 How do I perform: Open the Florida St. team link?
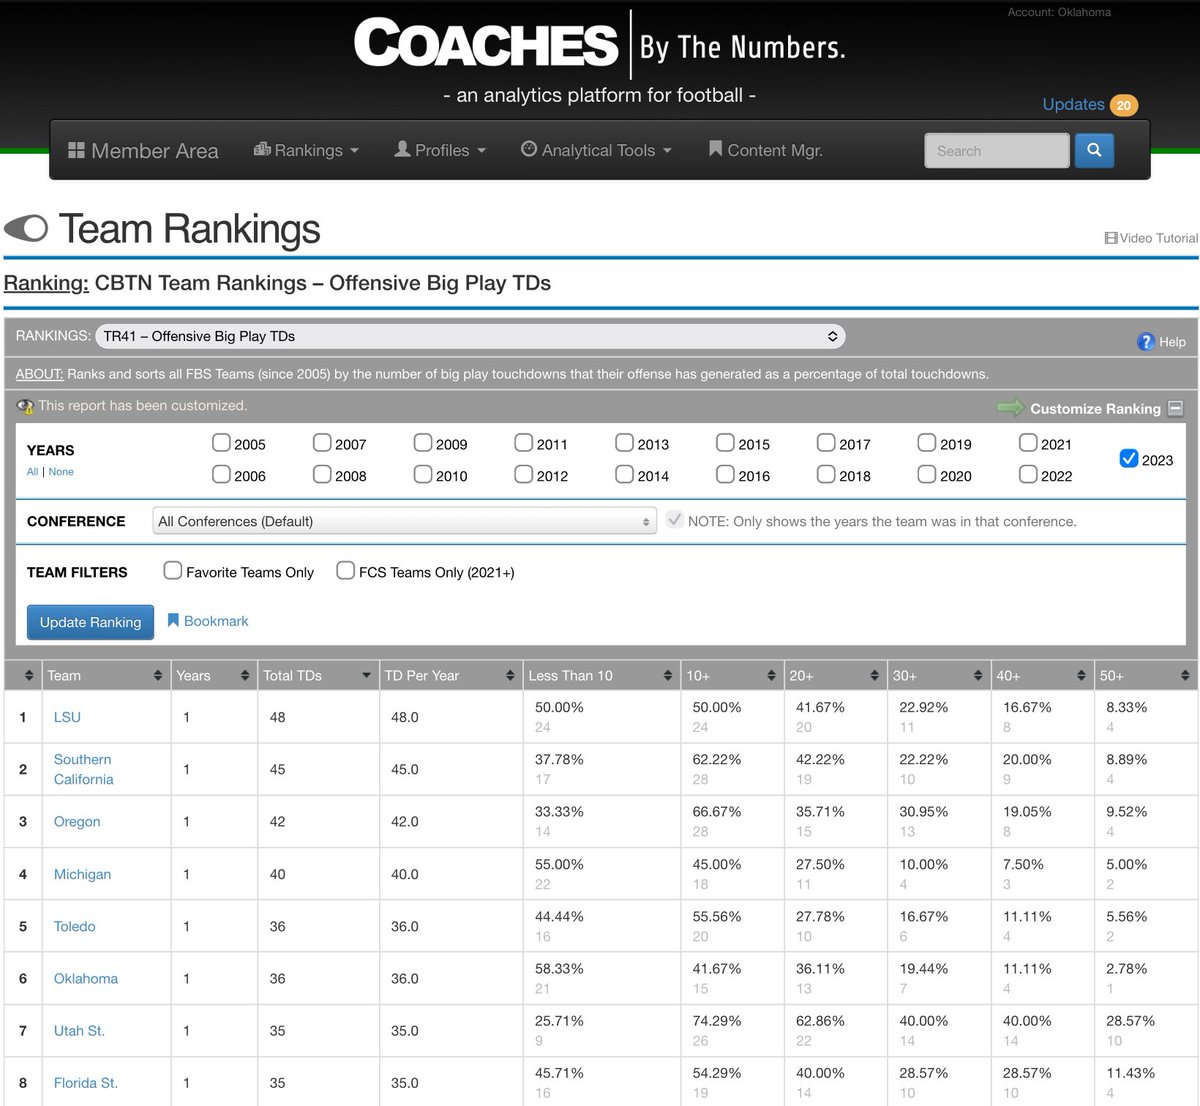coord(86,1082)
